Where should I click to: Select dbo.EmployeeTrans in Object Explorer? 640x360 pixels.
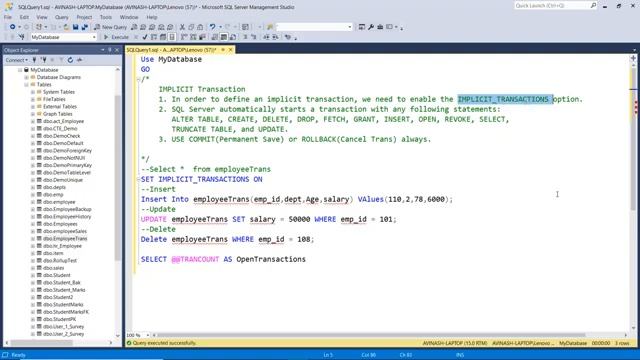[65, 238]
